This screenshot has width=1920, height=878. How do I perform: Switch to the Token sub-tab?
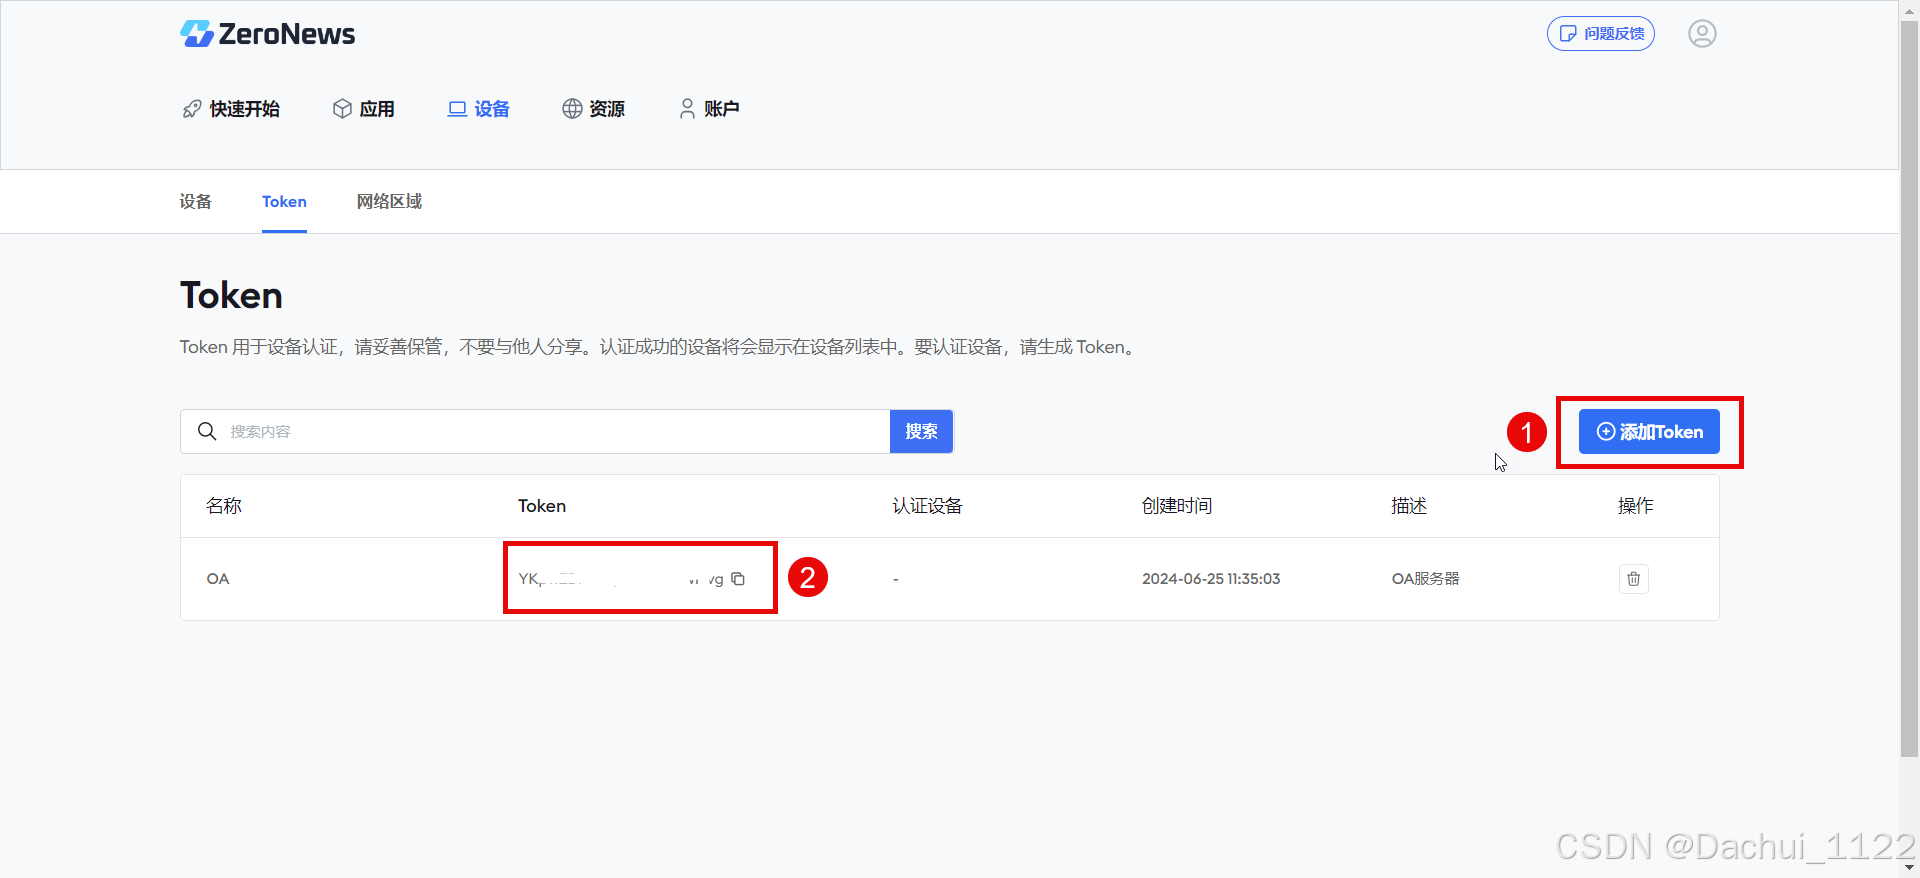coord(284,202)
